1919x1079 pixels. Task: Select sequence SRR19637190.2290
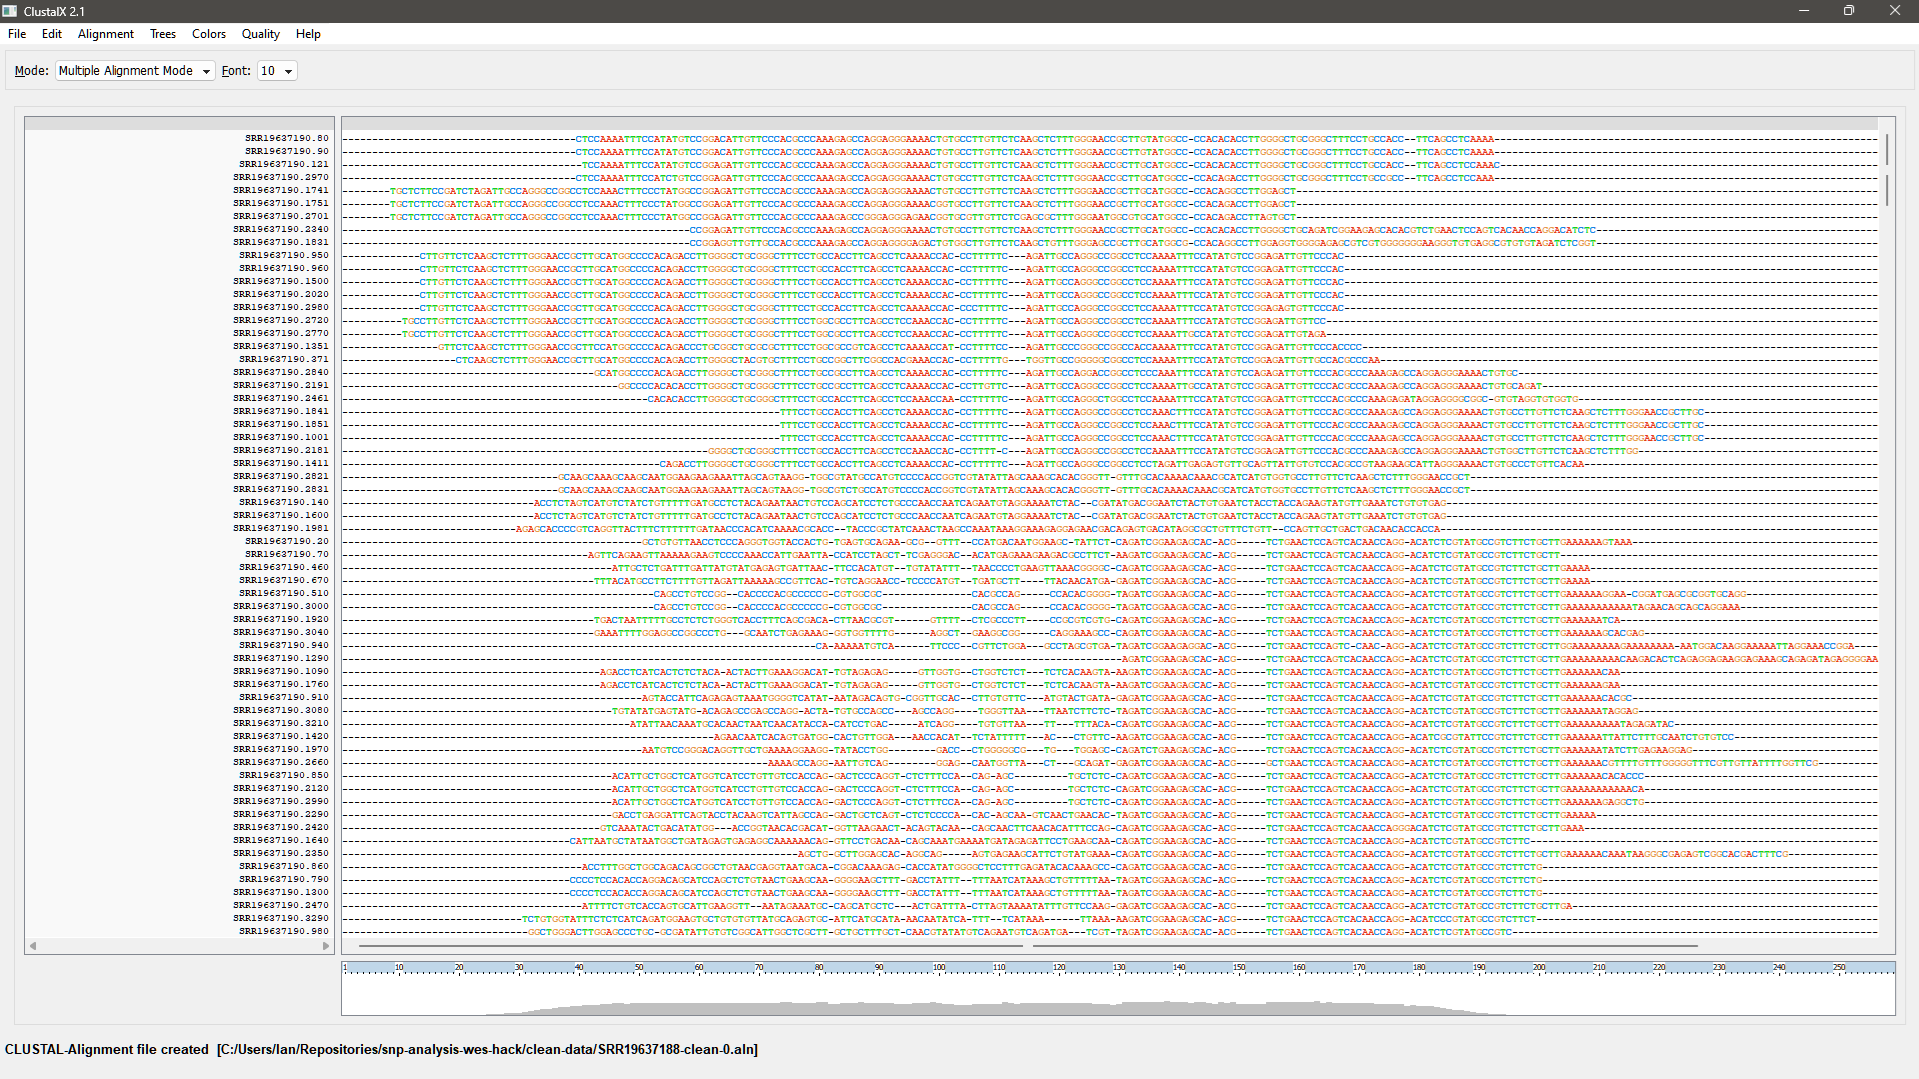point(281,814)
